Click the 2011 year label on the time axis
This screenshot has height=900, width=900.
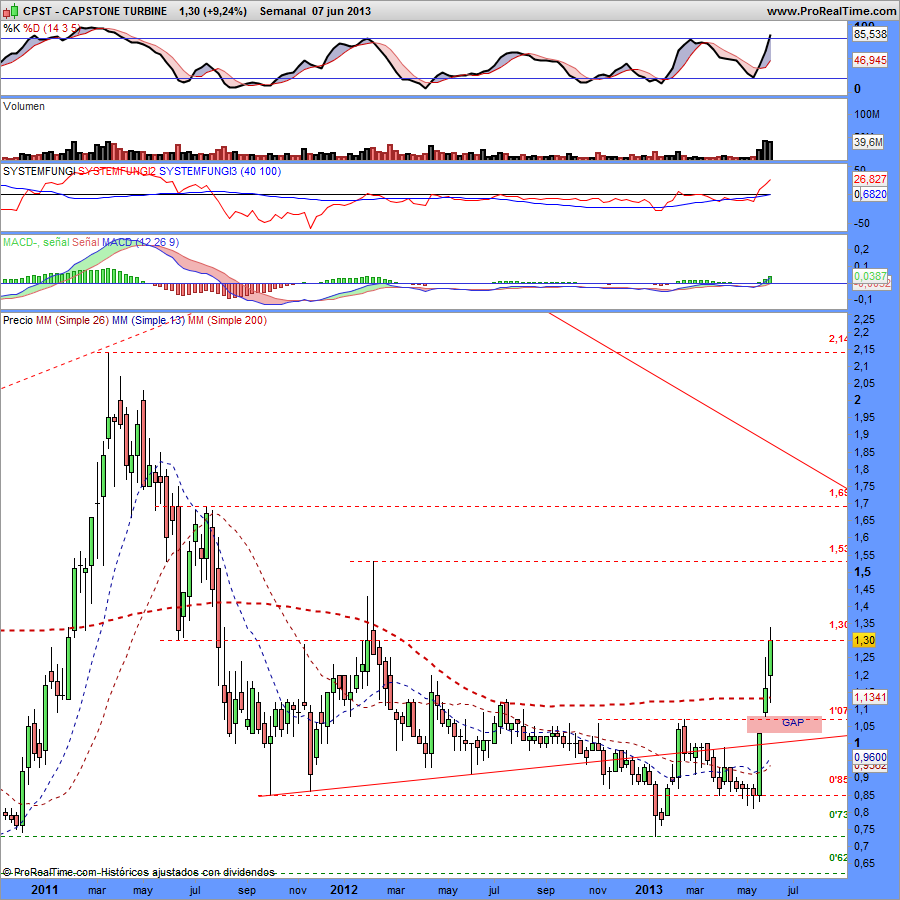tap(44, 890)
